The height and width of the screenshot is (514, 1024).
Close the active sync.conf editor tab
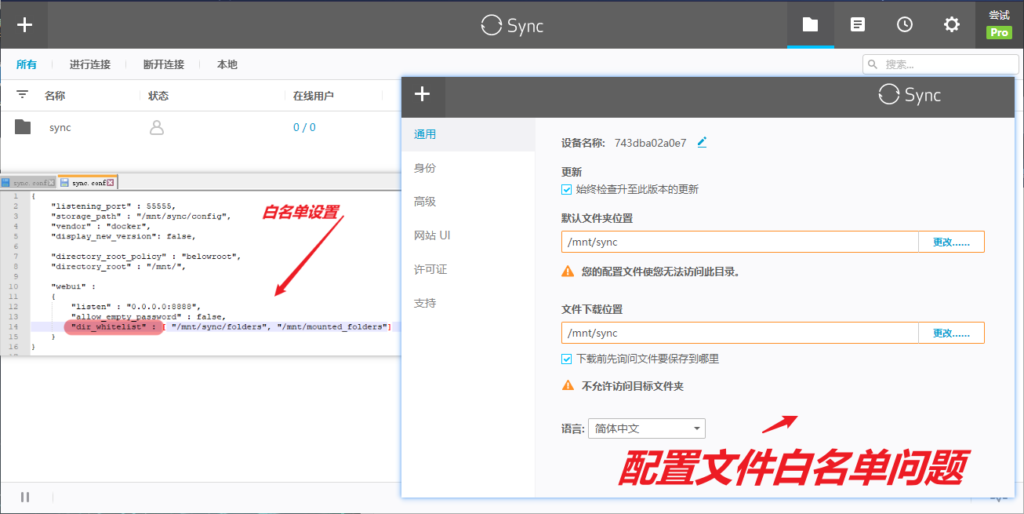[110, 183]
